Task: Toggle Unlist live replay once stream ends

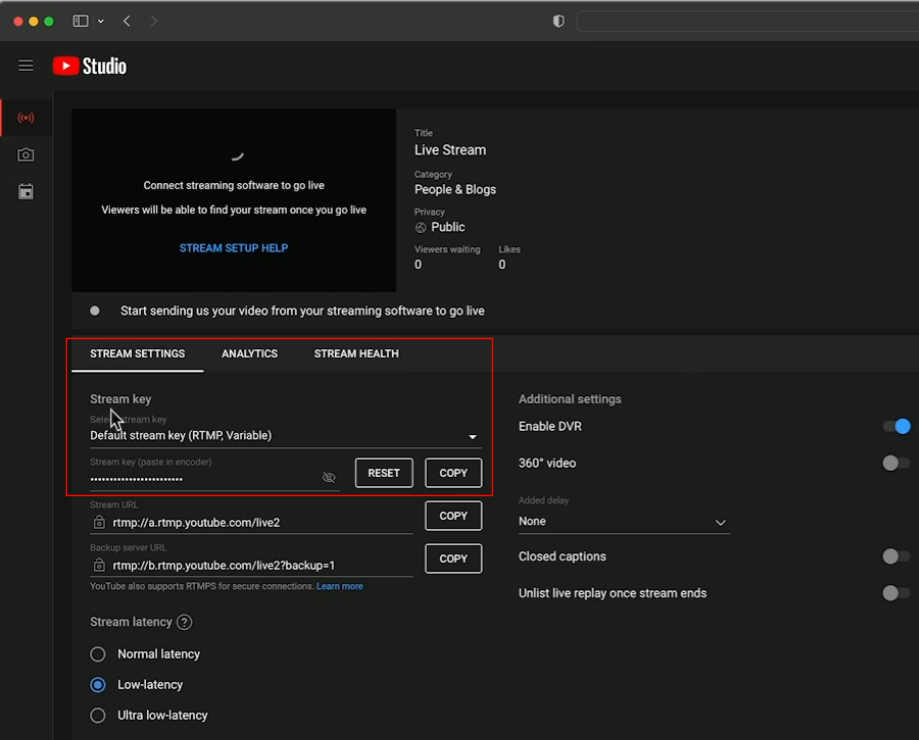Action: click(x=897, y=593)
